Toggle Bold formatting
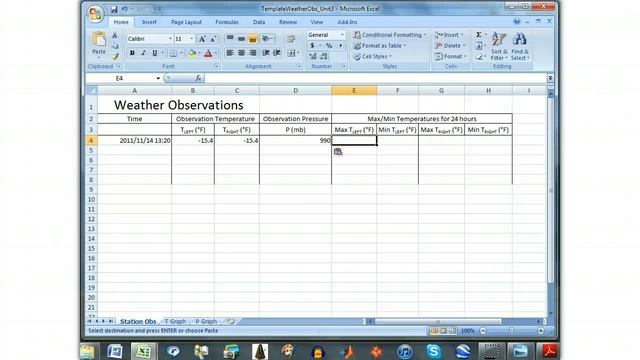This screenshot has width=640, height=360. click(132, 53)
